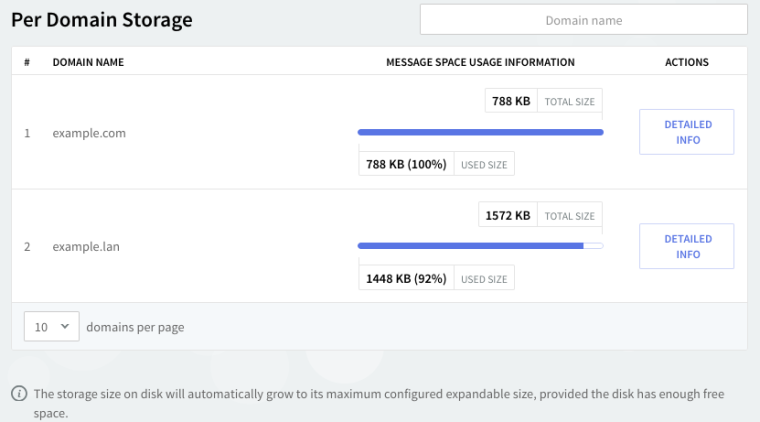Screen dimensions: 760x422
Task: Click the 1448 KB (92%) Used Size label
Action: tap(436, 278)
